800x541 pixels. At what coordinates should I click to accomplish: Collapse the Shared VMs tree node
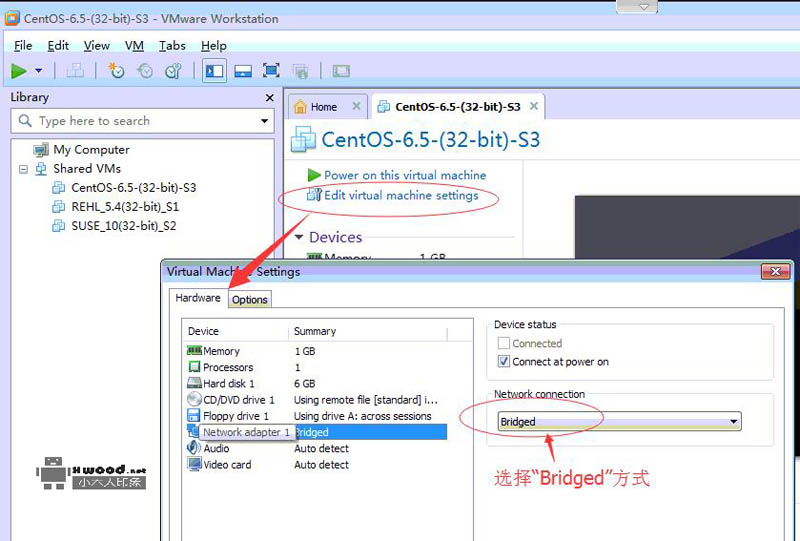(24, 169)
